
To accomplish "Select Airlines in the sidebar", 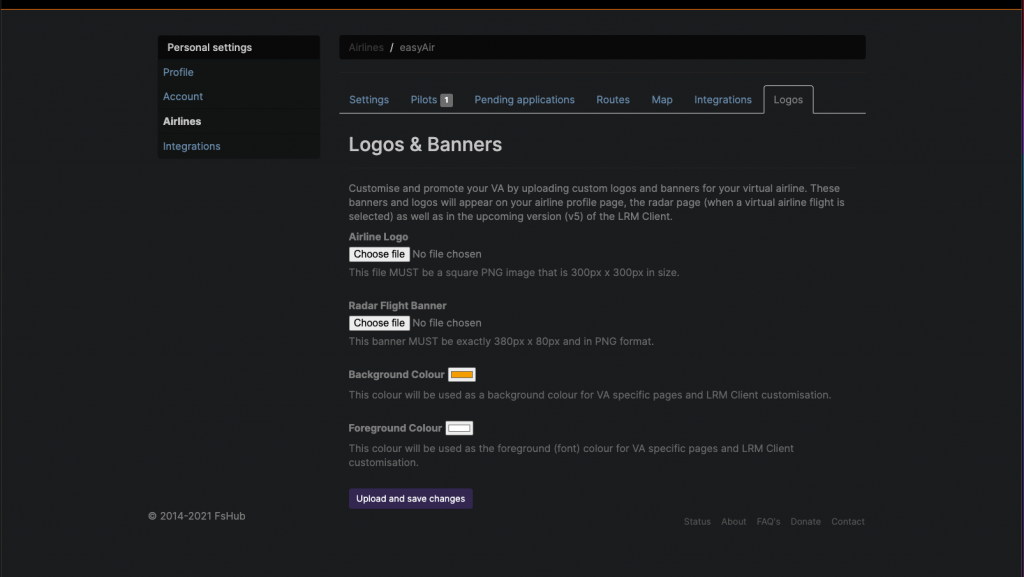I will pos(182,121).
